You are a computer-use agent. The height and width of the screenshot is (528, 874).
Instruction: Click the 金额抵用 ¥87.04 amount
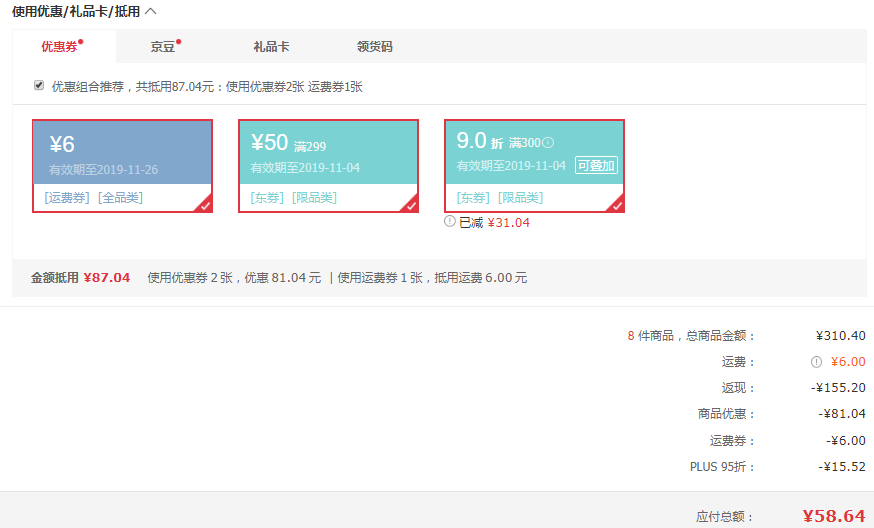[106, 278]
